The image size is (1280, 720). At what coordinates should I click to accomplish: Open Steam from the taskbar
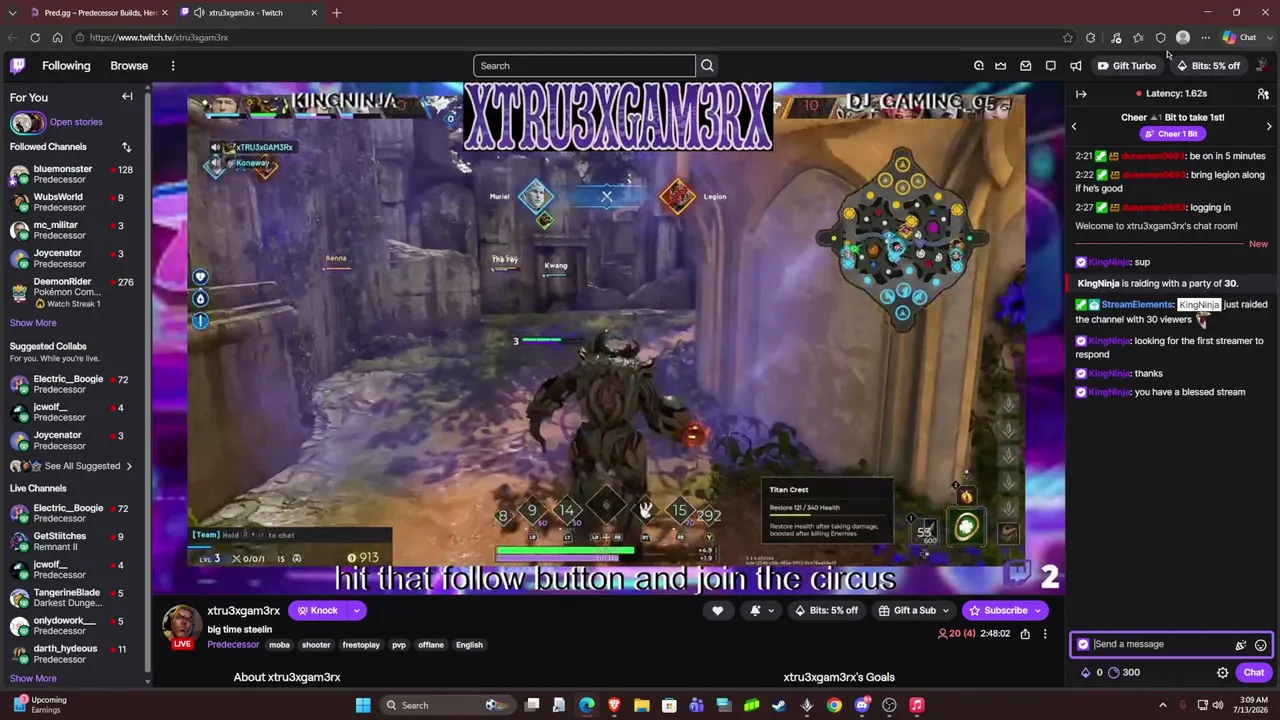(x=779, y=705)
